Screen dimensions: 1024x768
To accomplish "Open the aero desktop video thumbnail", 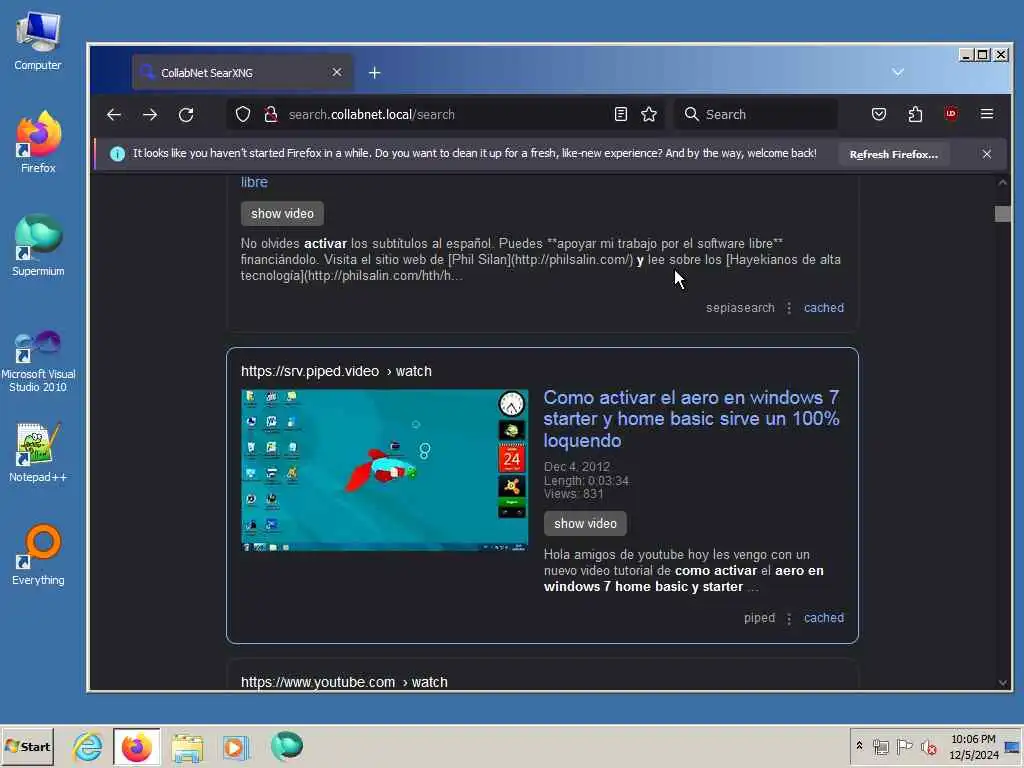I will coord(385,470).
